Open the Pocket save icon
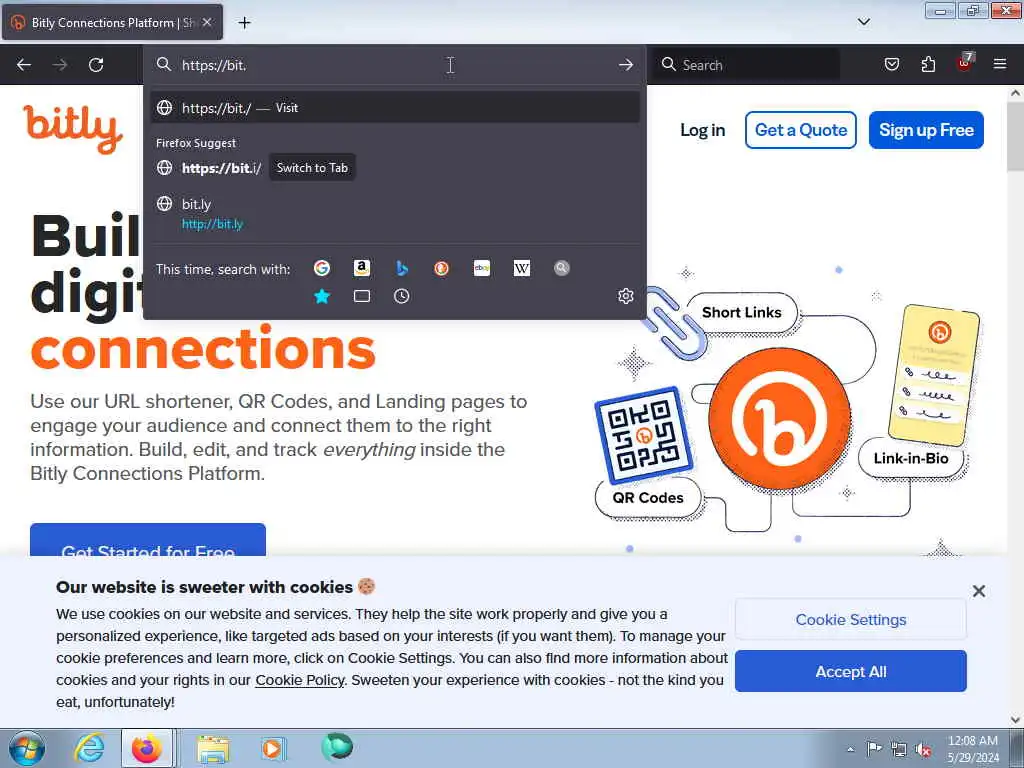1024x768 pixels. [x=891, y=64]
